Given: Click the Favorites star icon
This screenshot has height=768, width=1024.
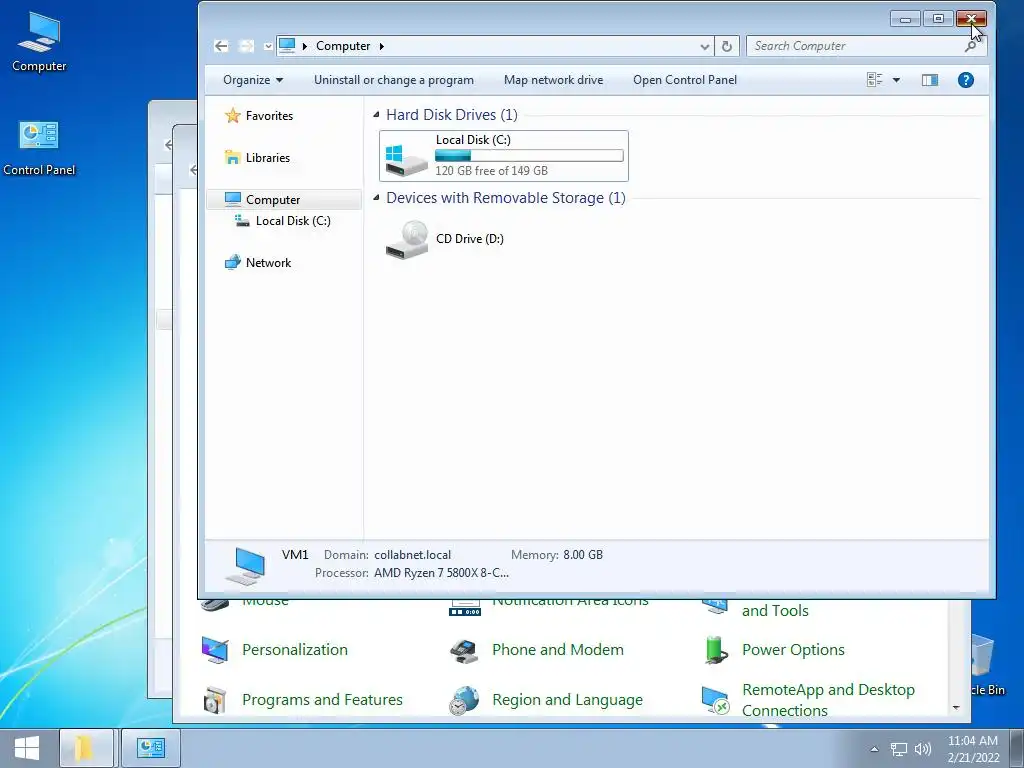Looking at the screenshot, I should pyautogui.click(x=232, y=116).
